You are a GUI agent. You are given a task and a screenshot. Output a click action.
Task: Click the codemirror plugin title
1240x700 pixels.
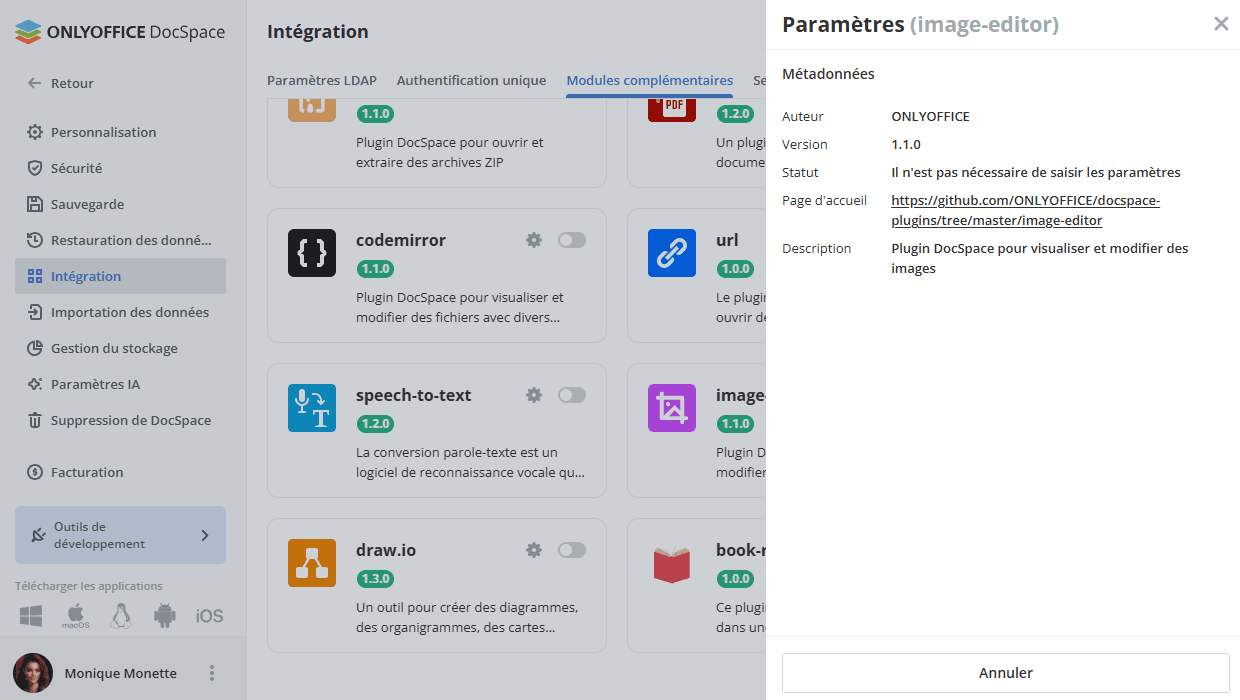click(x=401, y=240)
